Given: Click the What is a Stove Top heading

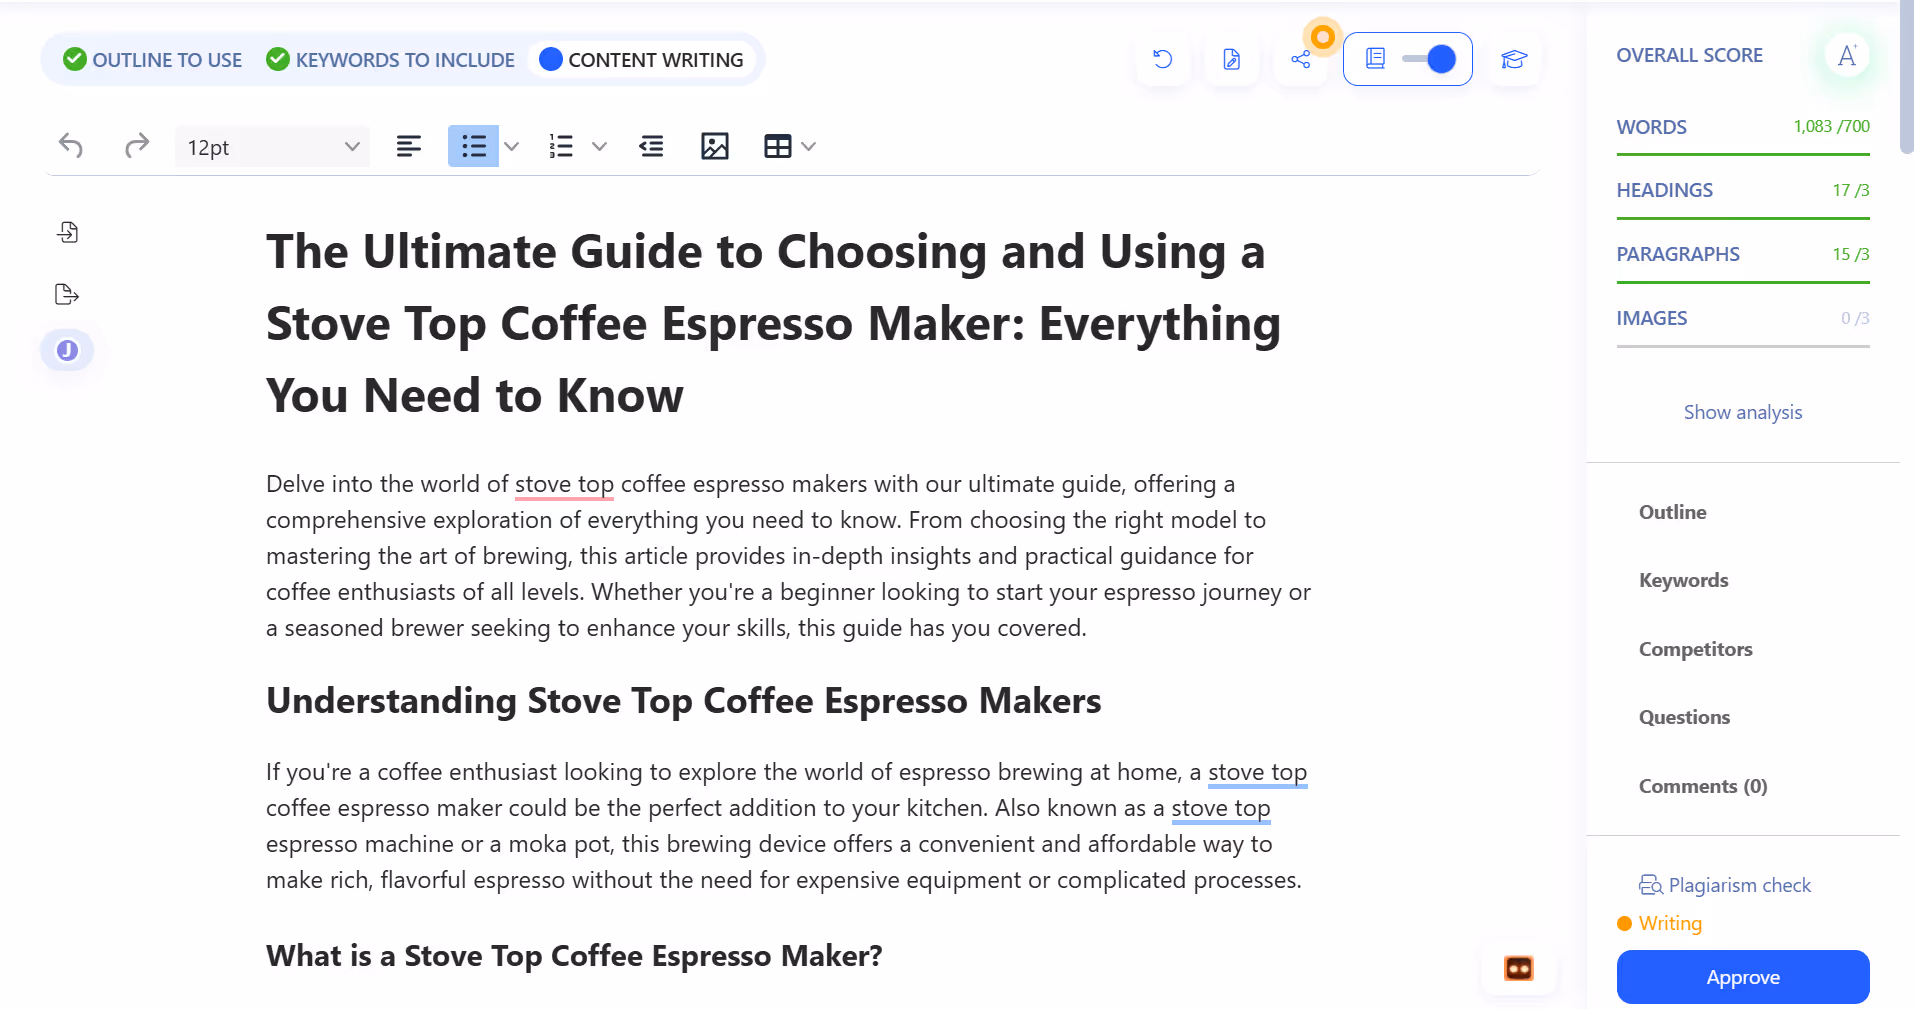Looking at the screenshot, I should tap(574, 956).
